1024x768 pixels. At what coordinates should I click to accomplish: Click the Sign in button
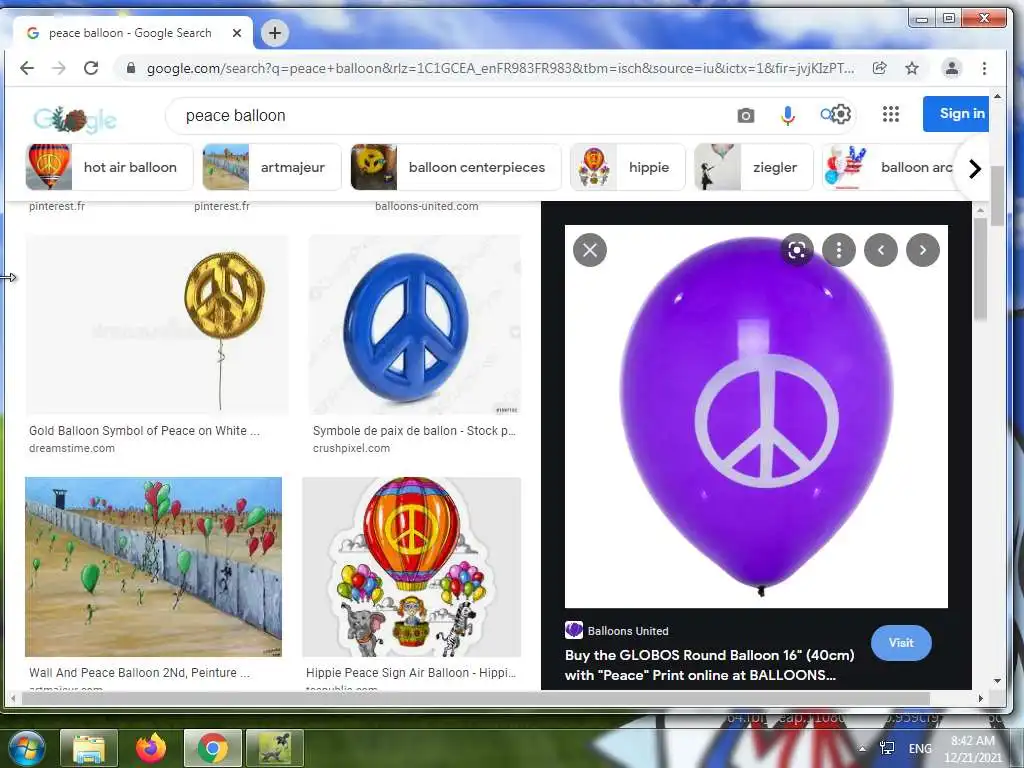pos(956,114)
